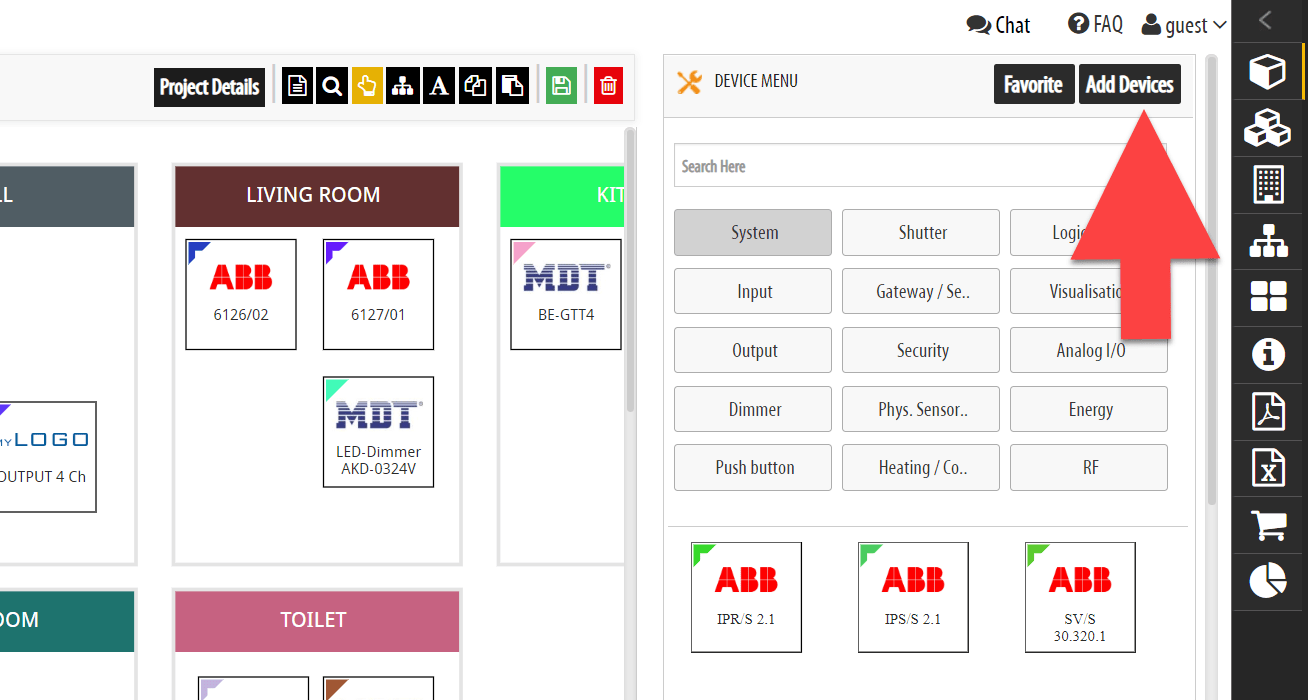1308x700 pixels.
Task: Focus the 'Search Here' device field
Action: click(x=920, y=166)
